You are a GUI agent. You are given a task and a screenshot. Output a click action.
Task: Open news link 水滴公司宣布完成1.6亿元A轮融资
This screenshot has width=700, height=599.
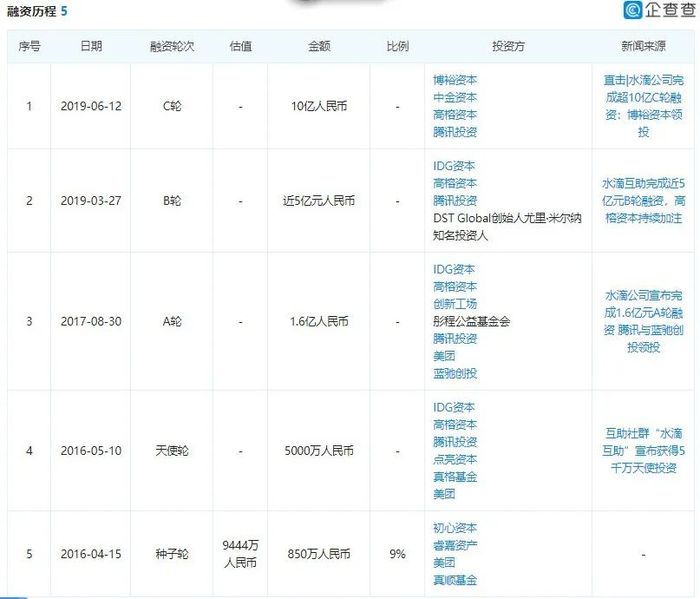pyautogui.click(x=643, y=322)
